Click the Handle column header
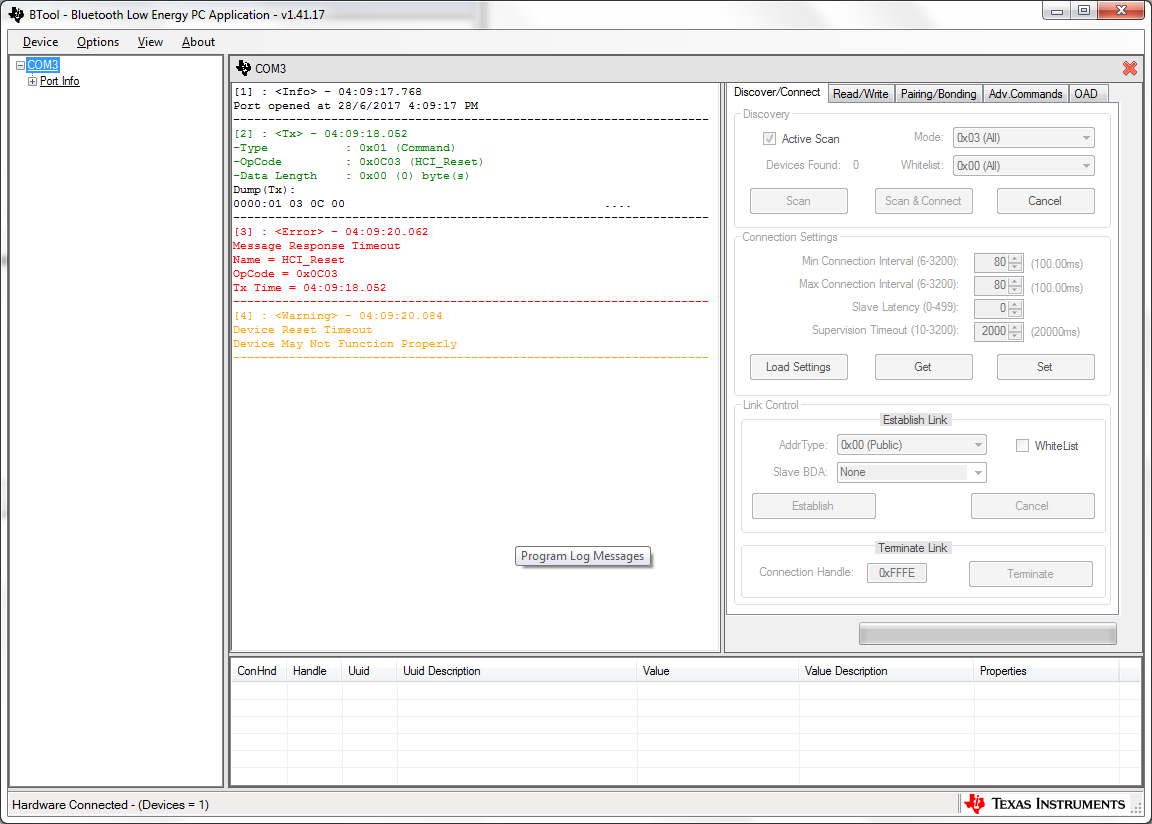 coord(314,671)
